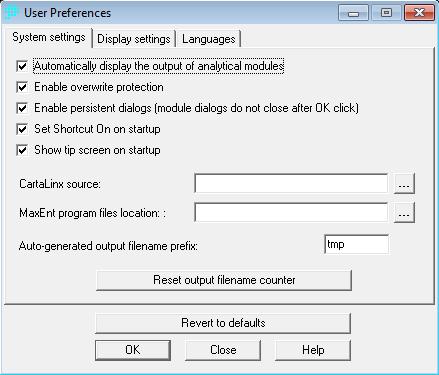Image resolution: width=439 pixels, height=375 pixels.
Task: Click the CartaLinx source text field
Action: point(291,183)
